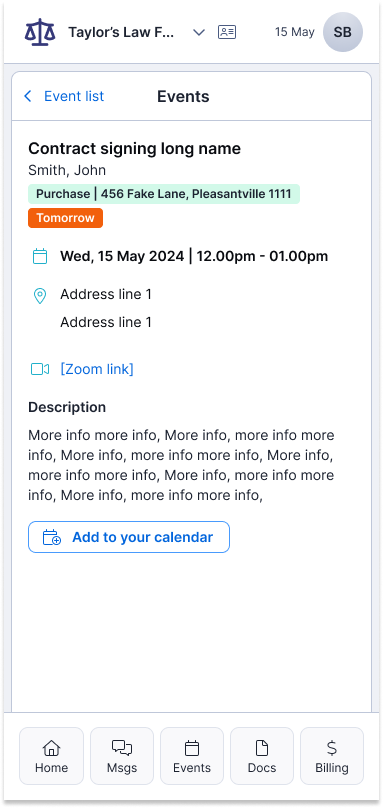
Task: Click the calendar icon beside event date
Action: [x=40, y=256]
